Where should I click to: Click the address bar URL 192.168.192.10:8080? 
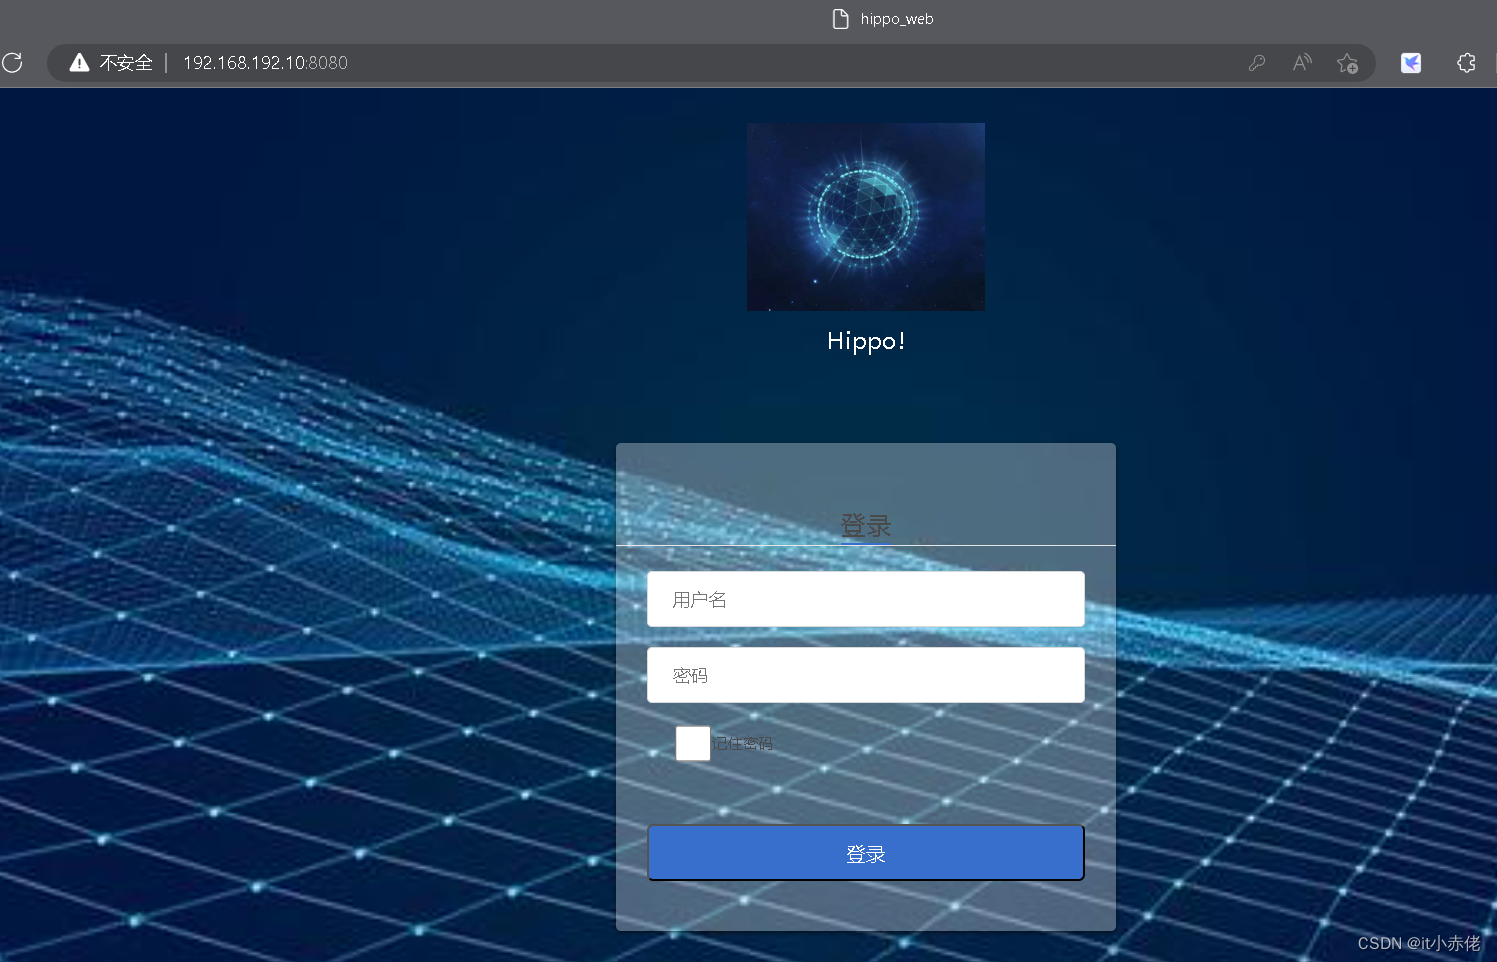[x=265, y=63]
